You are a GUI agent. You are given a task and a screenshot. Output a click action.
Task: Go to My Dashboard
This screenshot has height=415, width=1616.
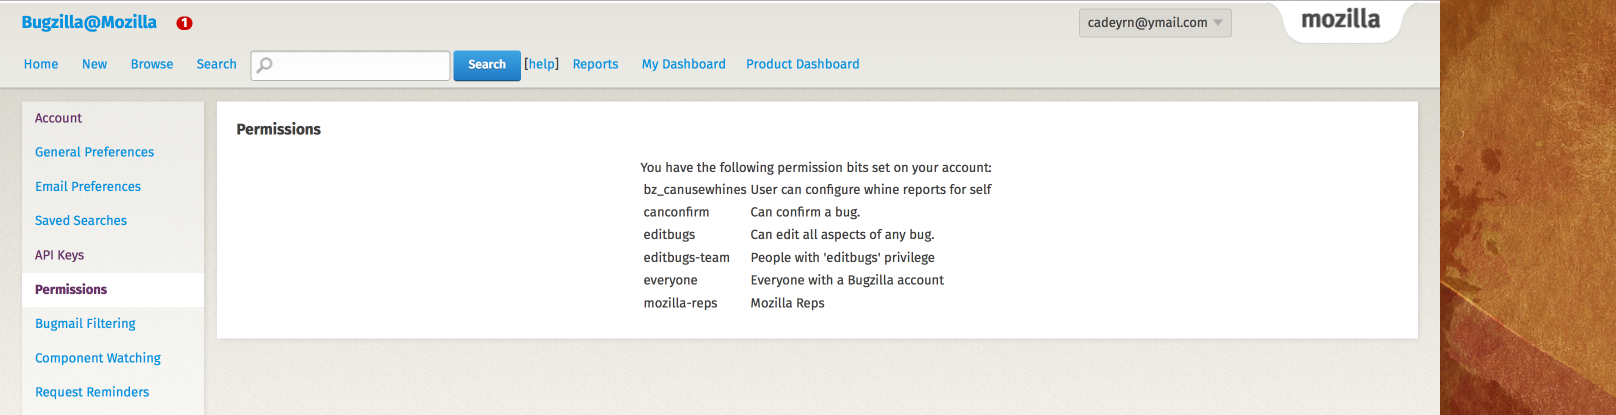tap(684, 64)
